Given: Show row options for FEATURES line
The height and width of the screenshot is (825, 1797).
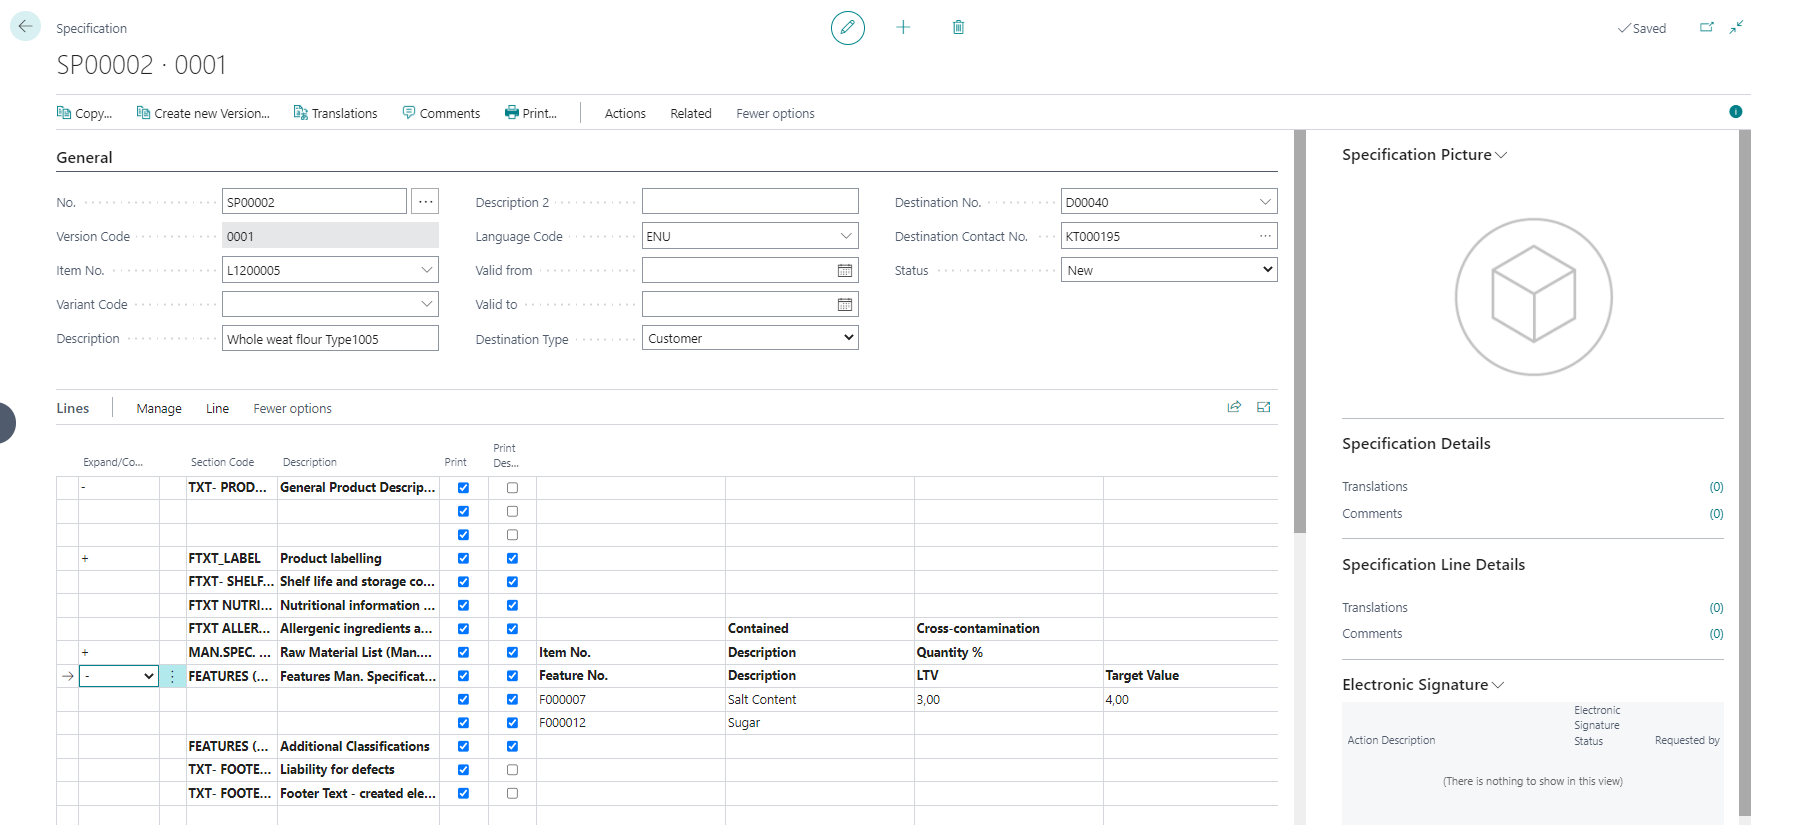Looking at the screenshot, I should 172,677.
